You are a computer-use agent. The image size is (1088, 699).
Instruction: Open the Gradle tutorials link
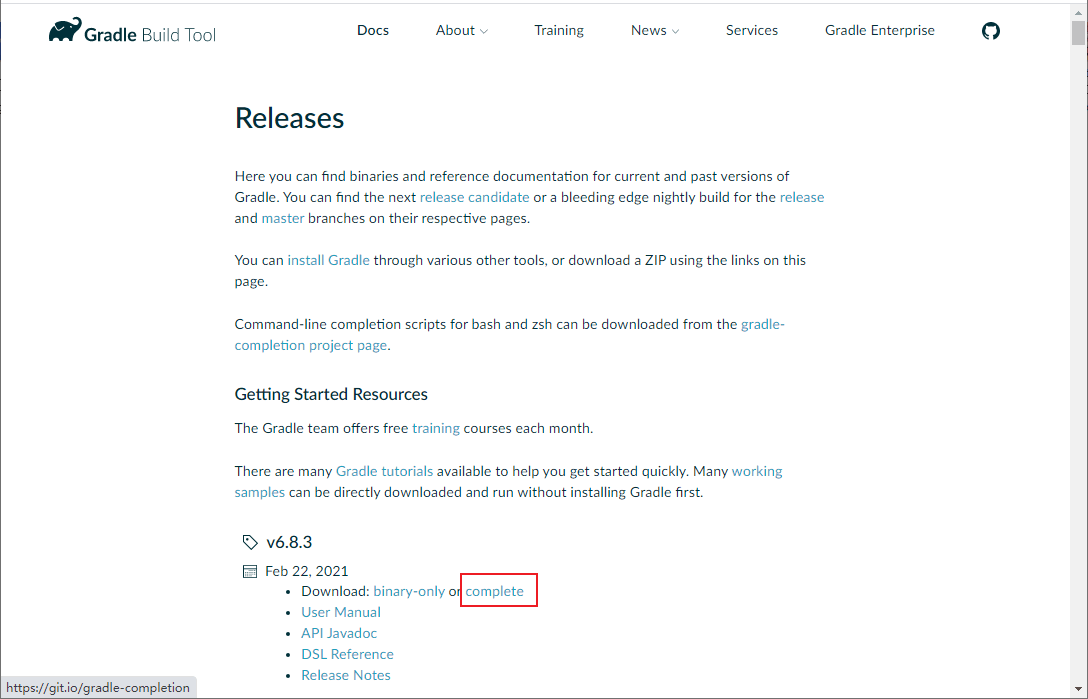tap(384, 471)
